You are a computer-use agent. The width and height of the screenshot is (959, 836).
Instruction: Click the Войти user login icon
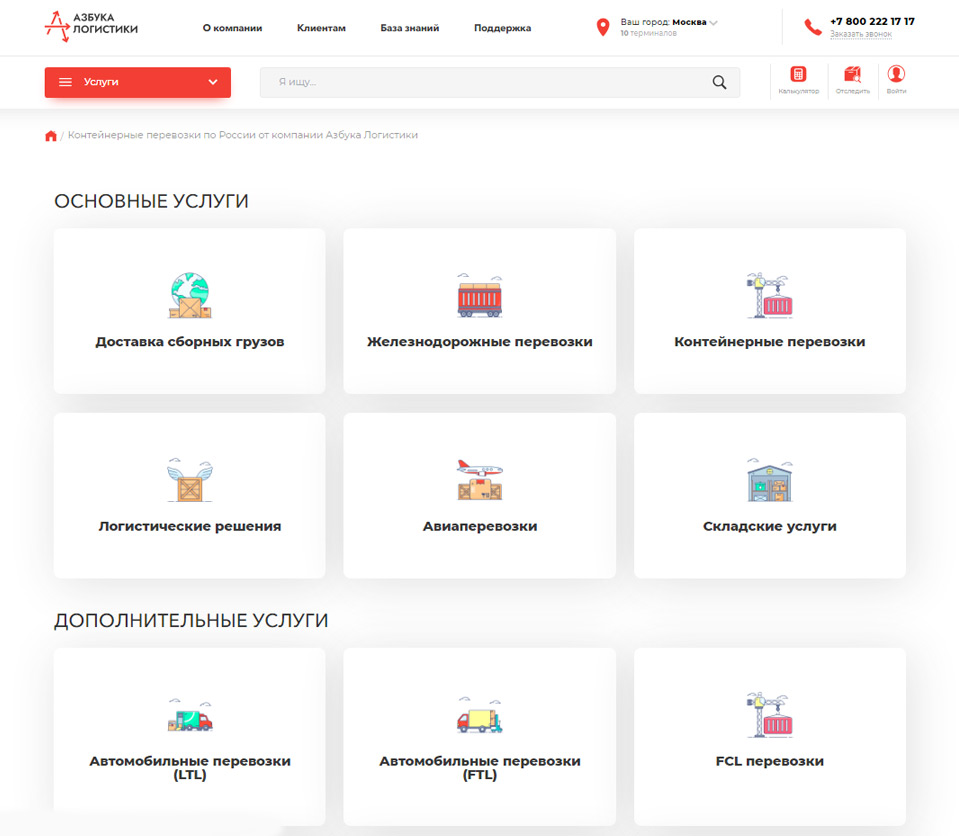coord(896,74)
